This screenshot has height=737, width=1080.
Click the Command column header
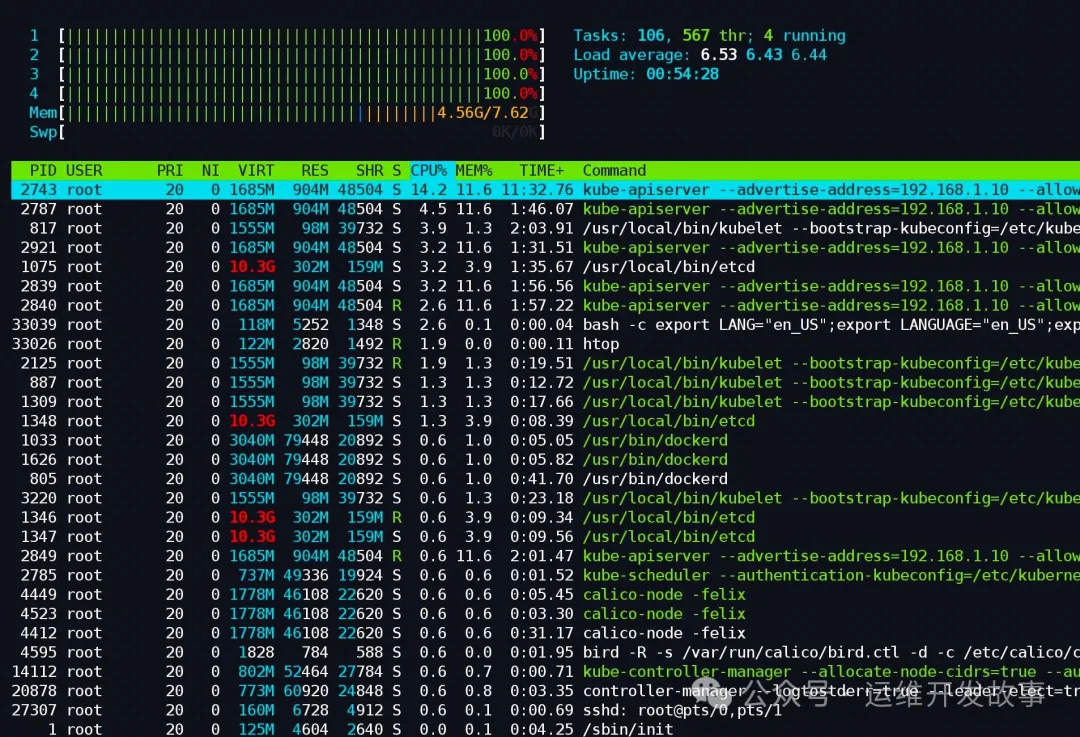pyautogui.click(x=614, y=170)
